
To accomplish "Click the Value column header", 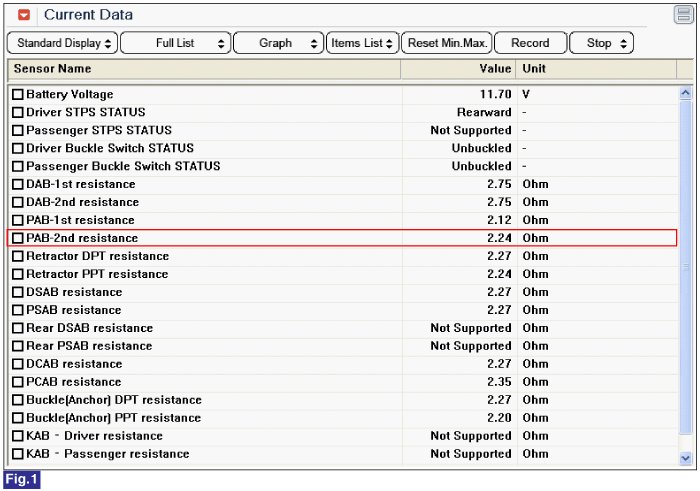I will pos(458,69).
